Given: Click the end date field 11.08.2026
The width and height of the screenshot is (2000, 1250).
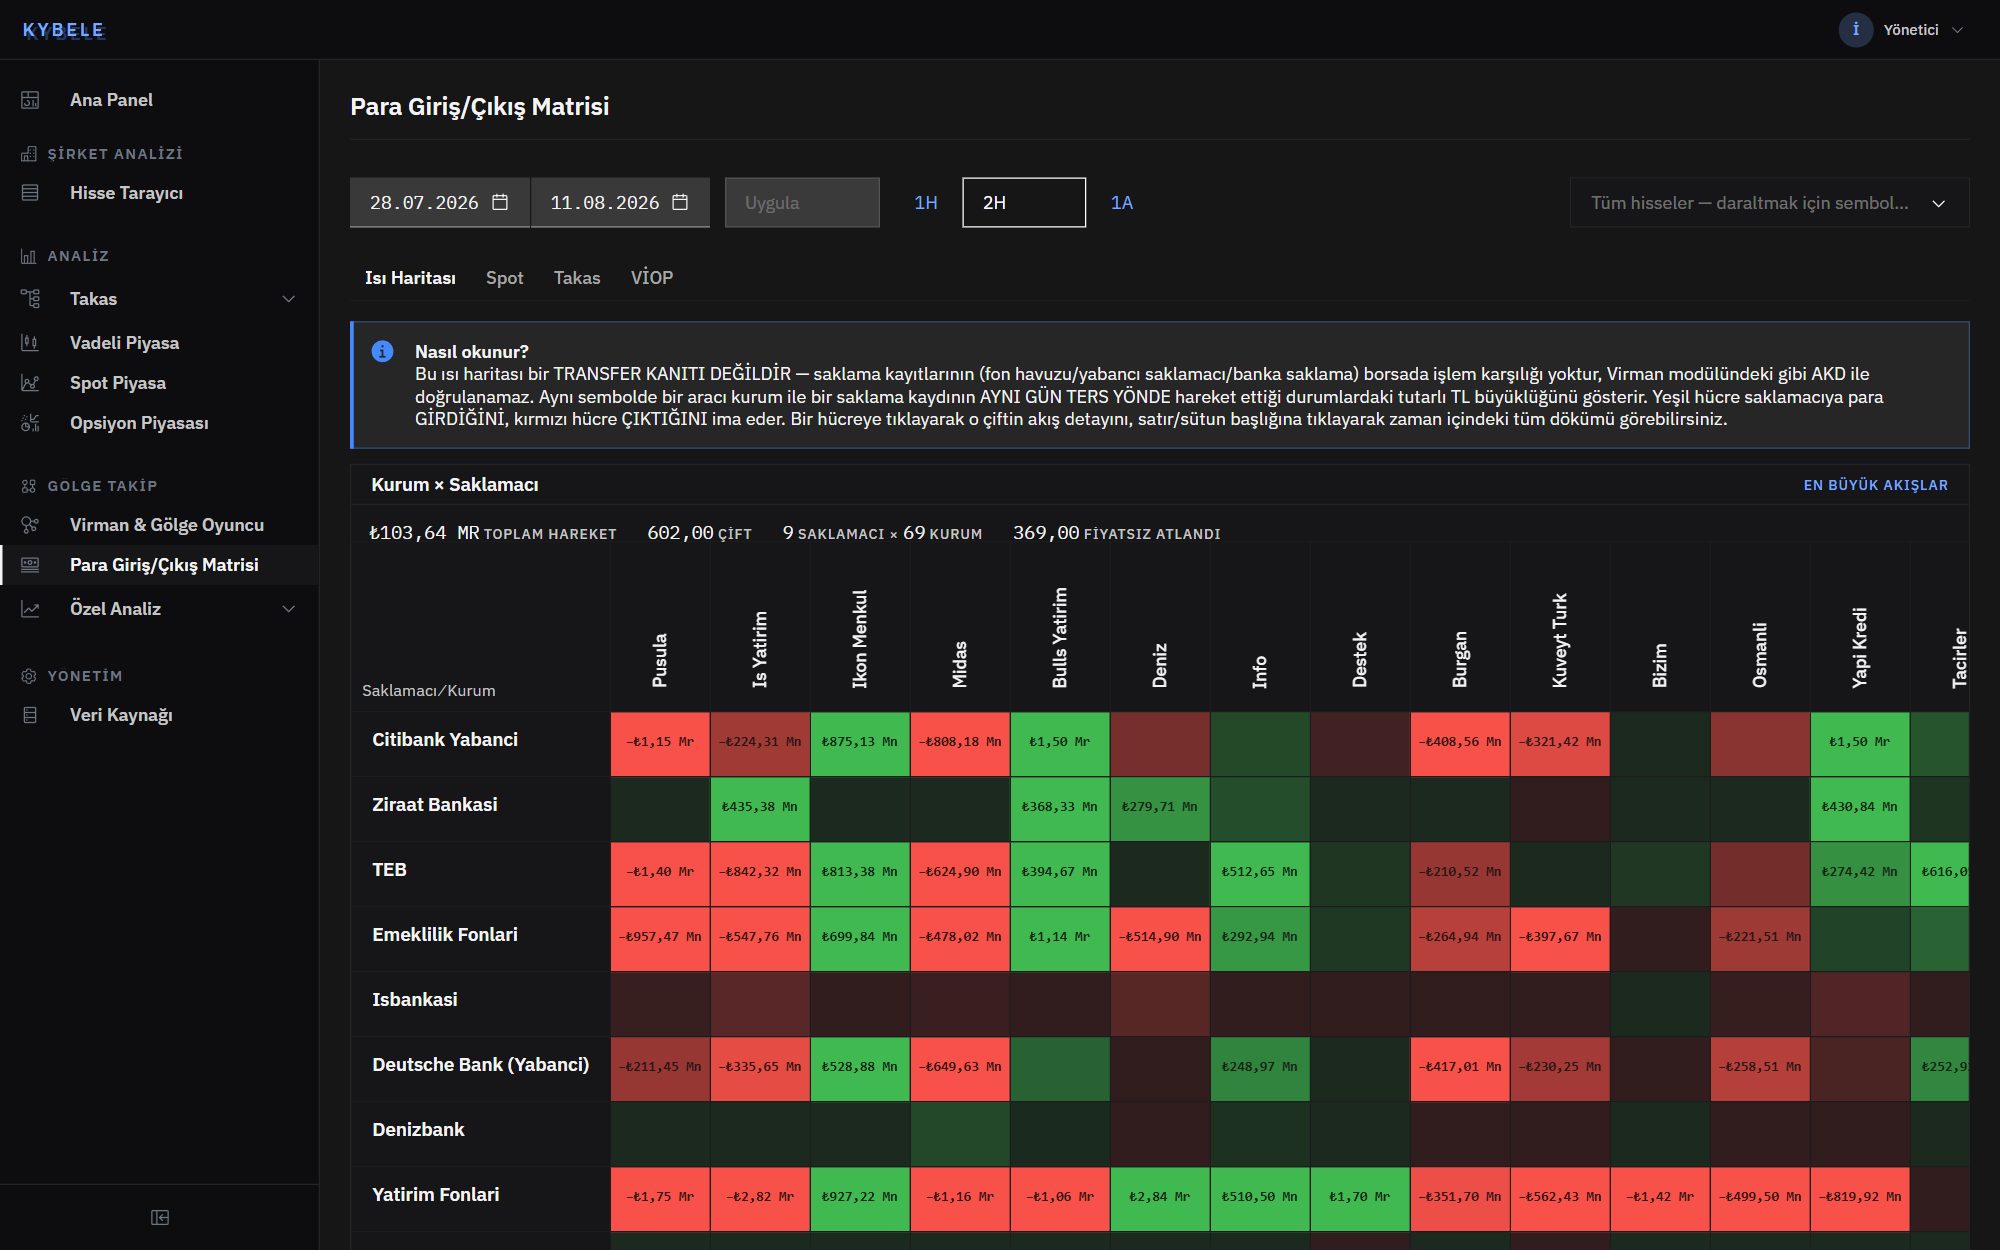Looking at the screenshot, I should coord(620,203).
